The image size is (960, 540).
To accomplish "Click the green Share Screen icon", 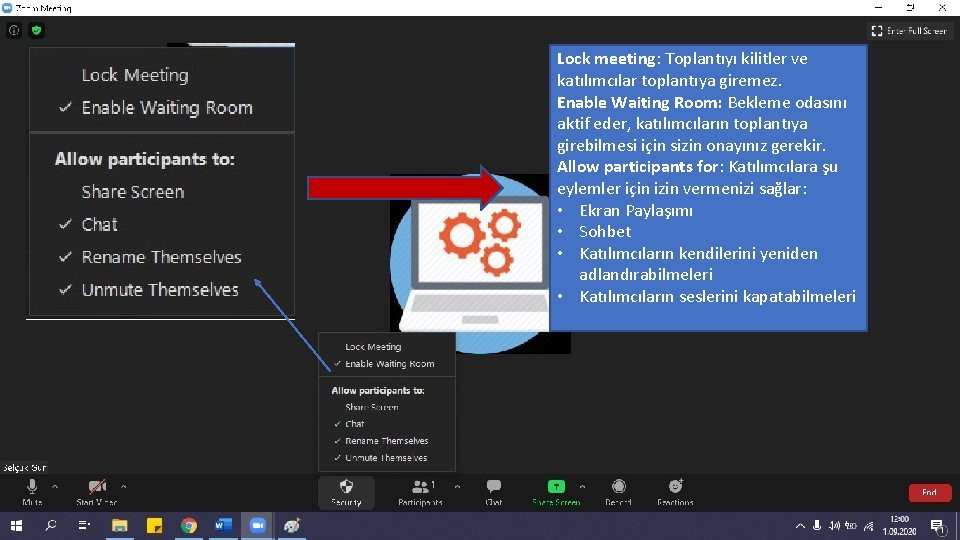I will coord(556,487).
